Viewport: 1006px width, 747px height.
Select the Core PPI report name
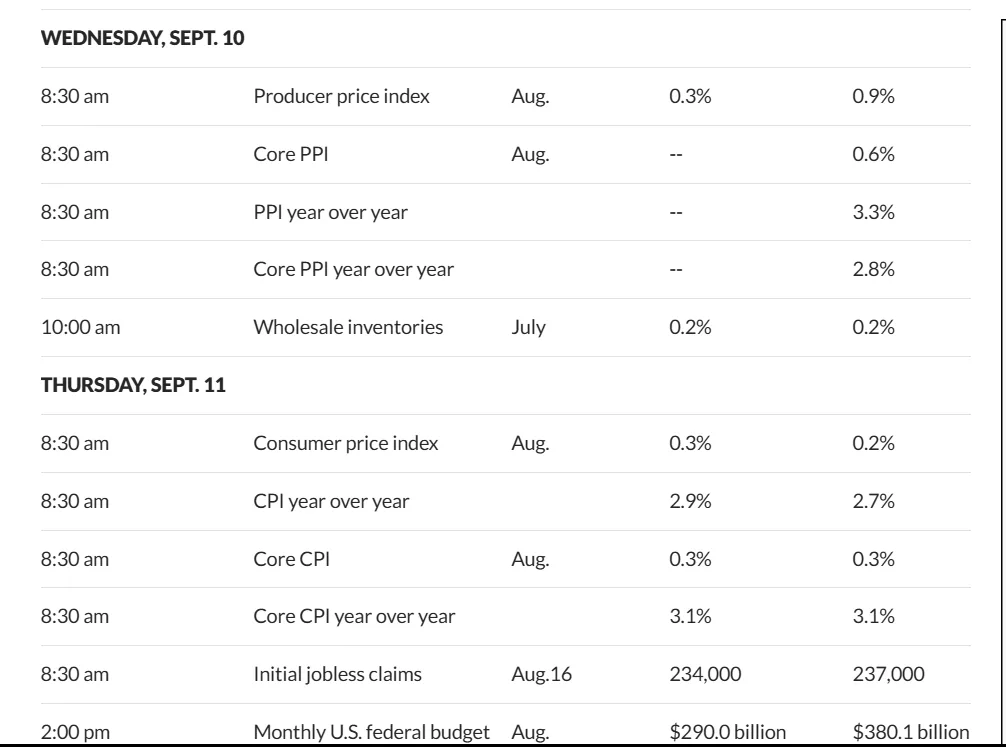[x=291, y=154]
